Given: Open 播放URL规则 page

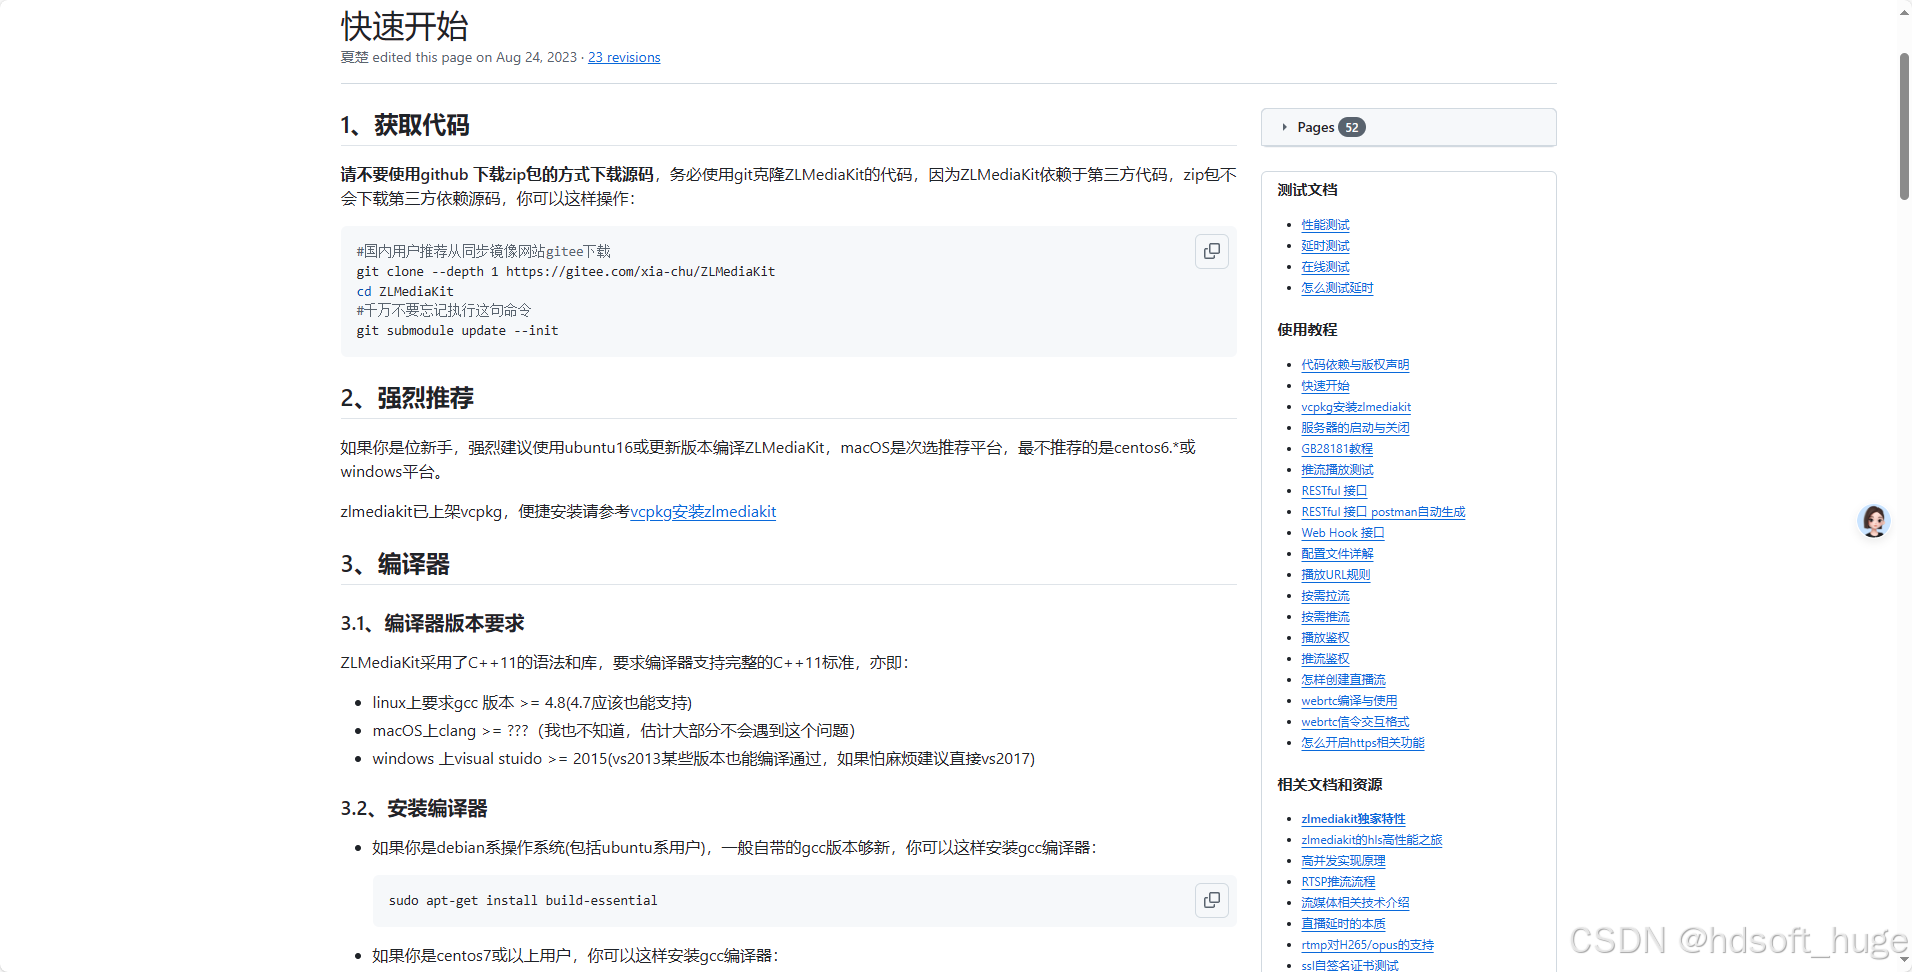Looking at the screenshot, I should (1336, 575).
